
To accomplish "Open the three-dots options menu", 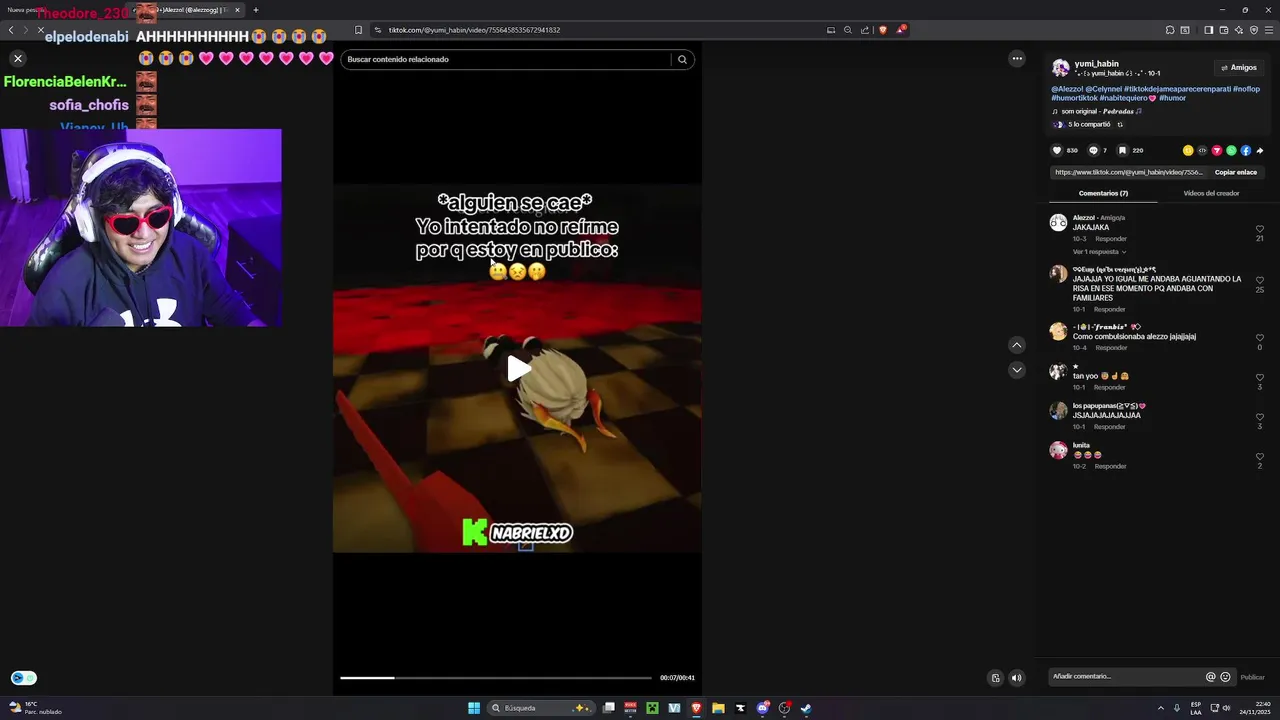I will (x=1017, y=59).
